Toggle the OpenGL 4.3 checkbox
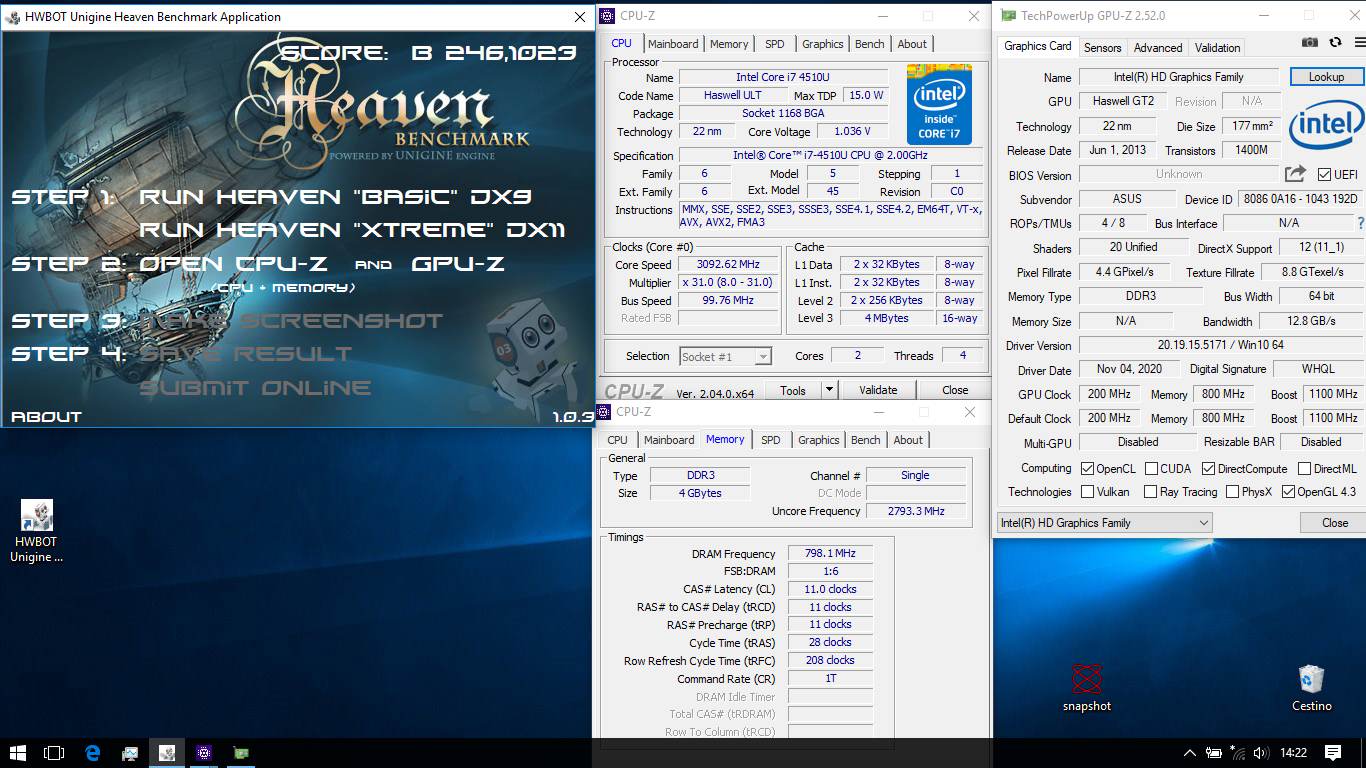The image size is (1366, 768). click(x=1288, y=492)
